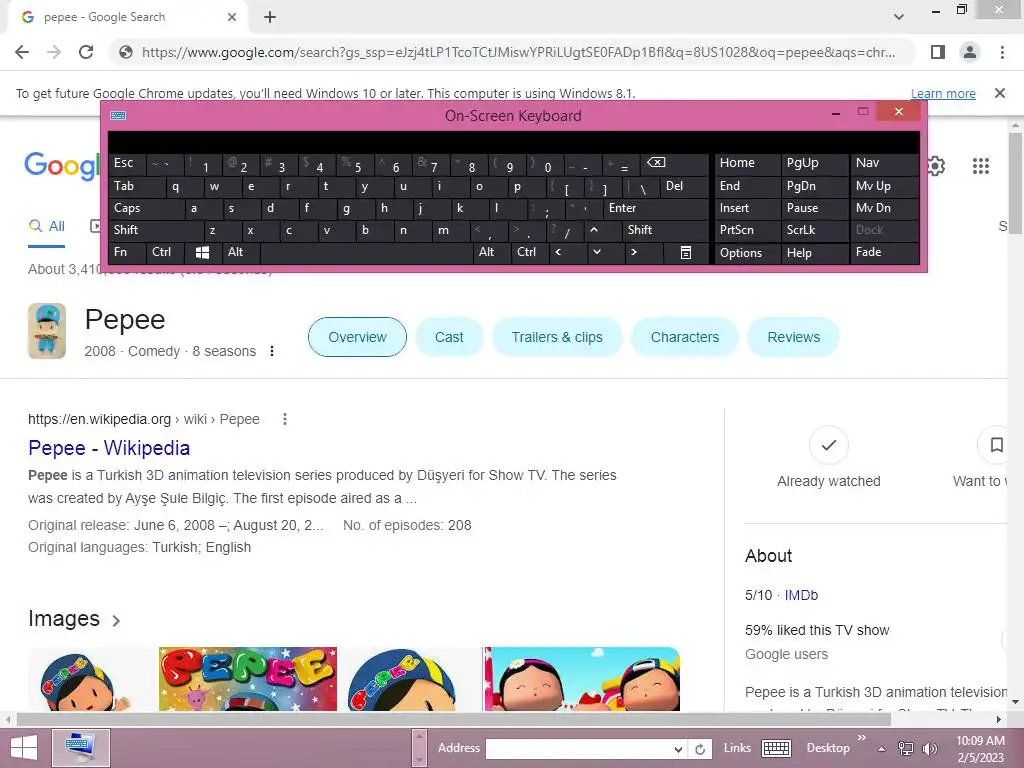
Task: Open the Chrome tab search dropdown
Action: pyautogui.click(x=899, y=17)
